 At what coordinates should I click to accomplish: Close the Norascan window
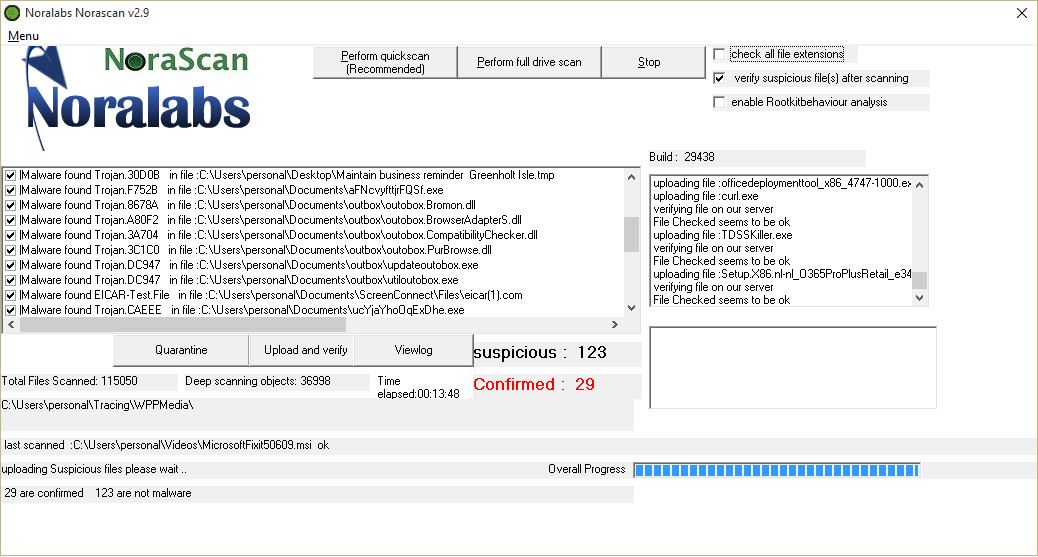coord(1021,13)
